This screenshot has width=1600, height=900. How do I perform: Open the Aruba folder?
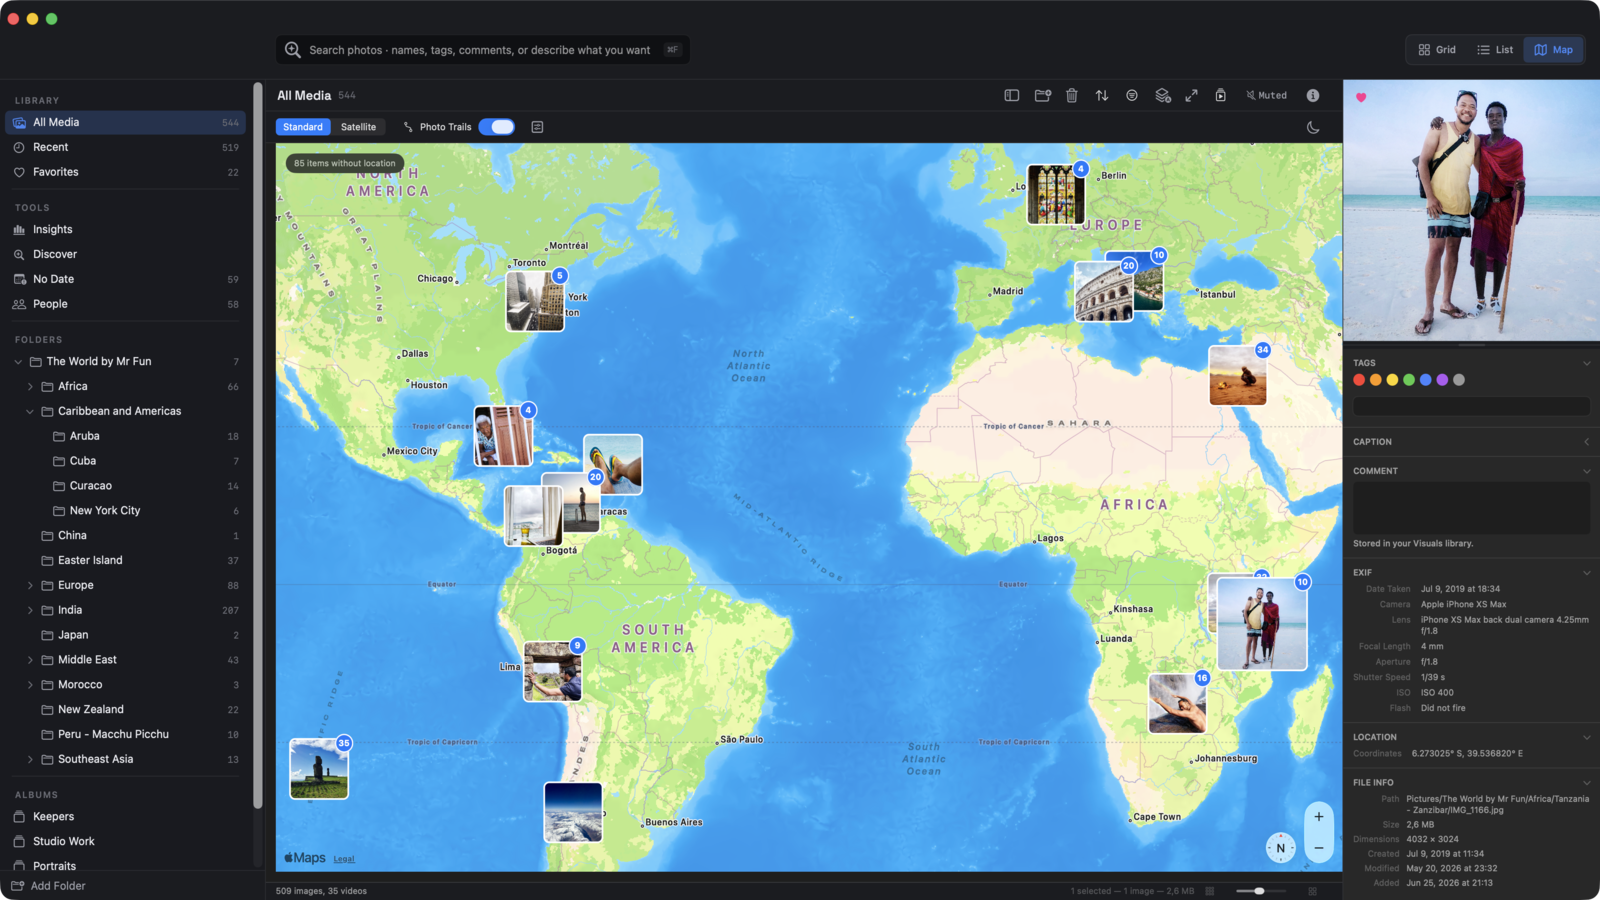point(126,436)
